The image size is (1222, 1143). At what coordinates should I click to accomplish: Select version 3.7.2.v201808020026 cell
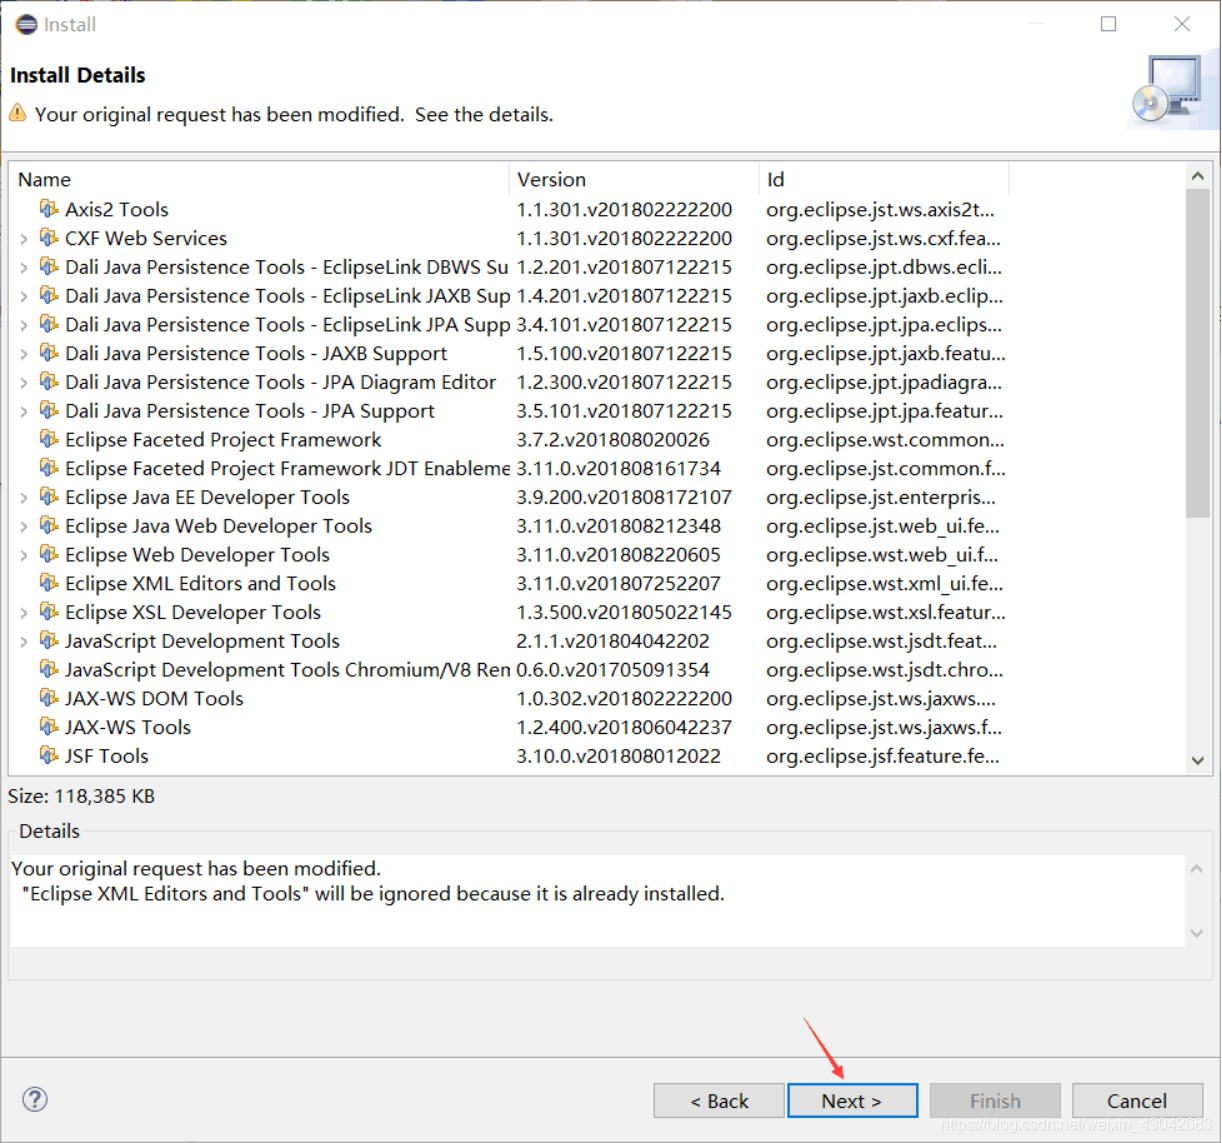(613, 440)
